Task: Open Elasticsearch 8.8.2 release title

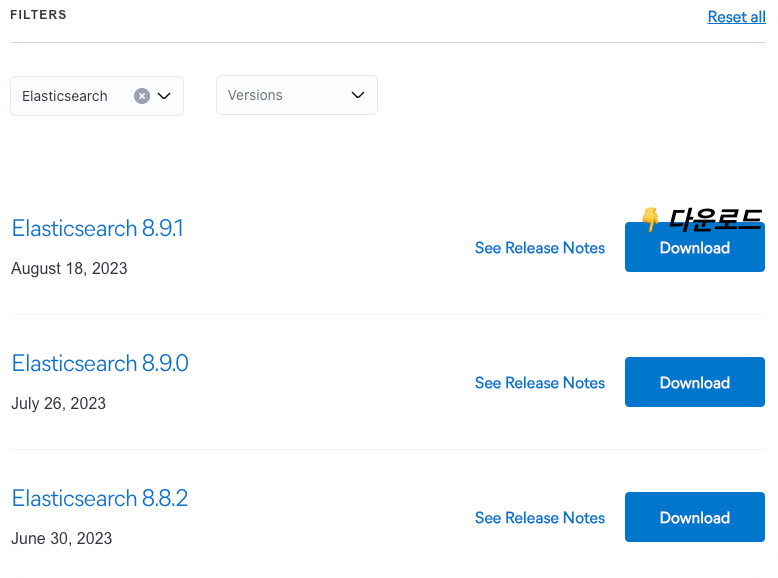Action: click(100, 499)
